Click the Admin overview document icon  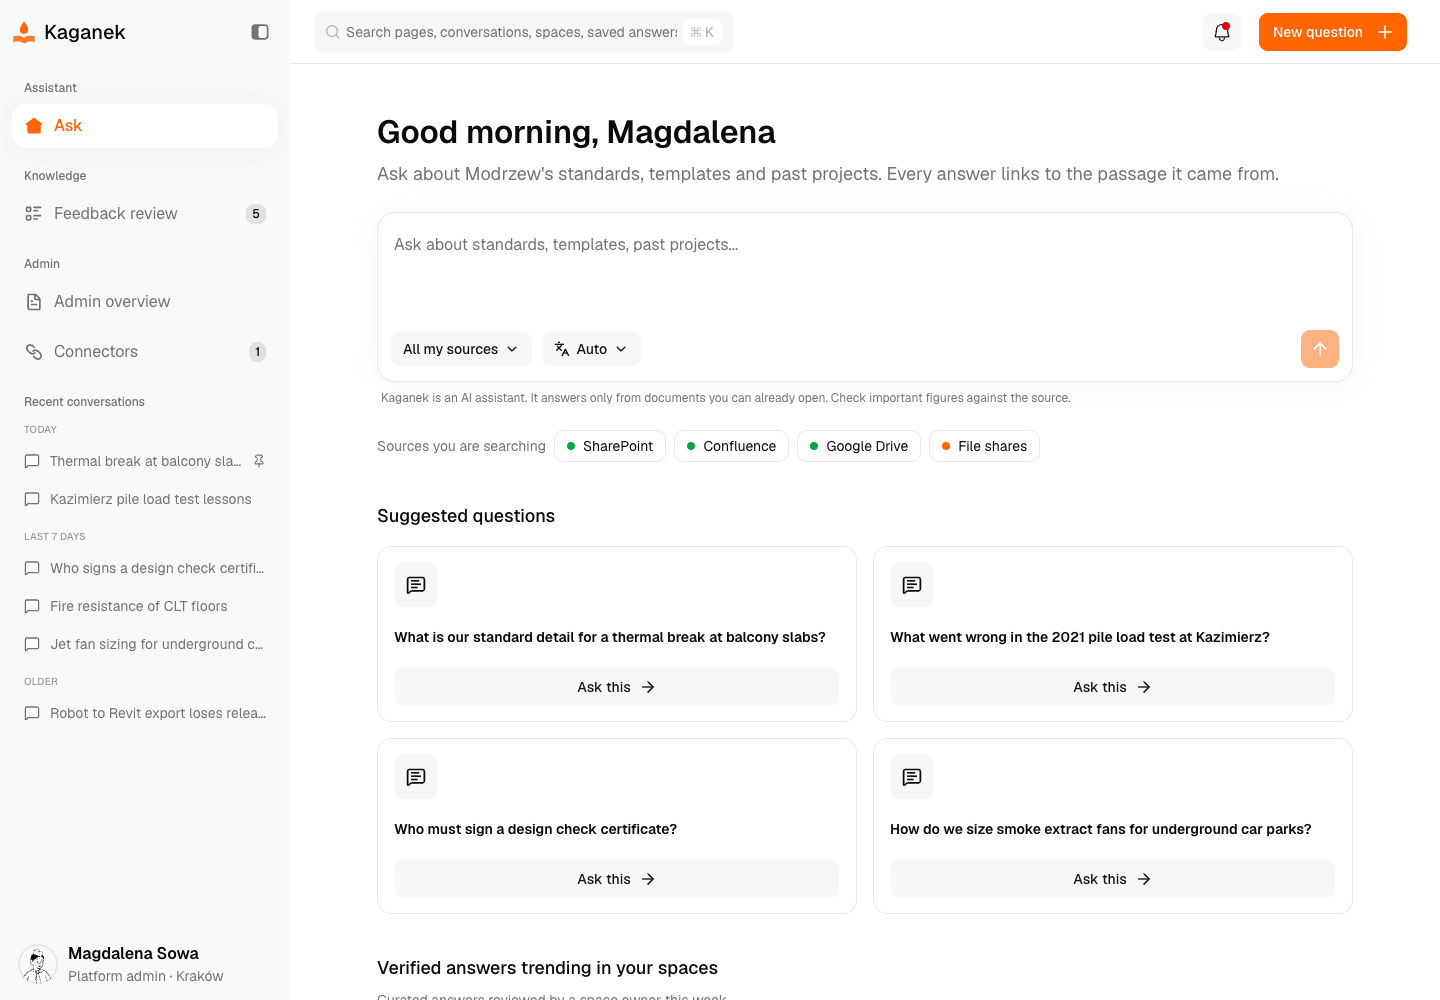(x=34, y=302)
